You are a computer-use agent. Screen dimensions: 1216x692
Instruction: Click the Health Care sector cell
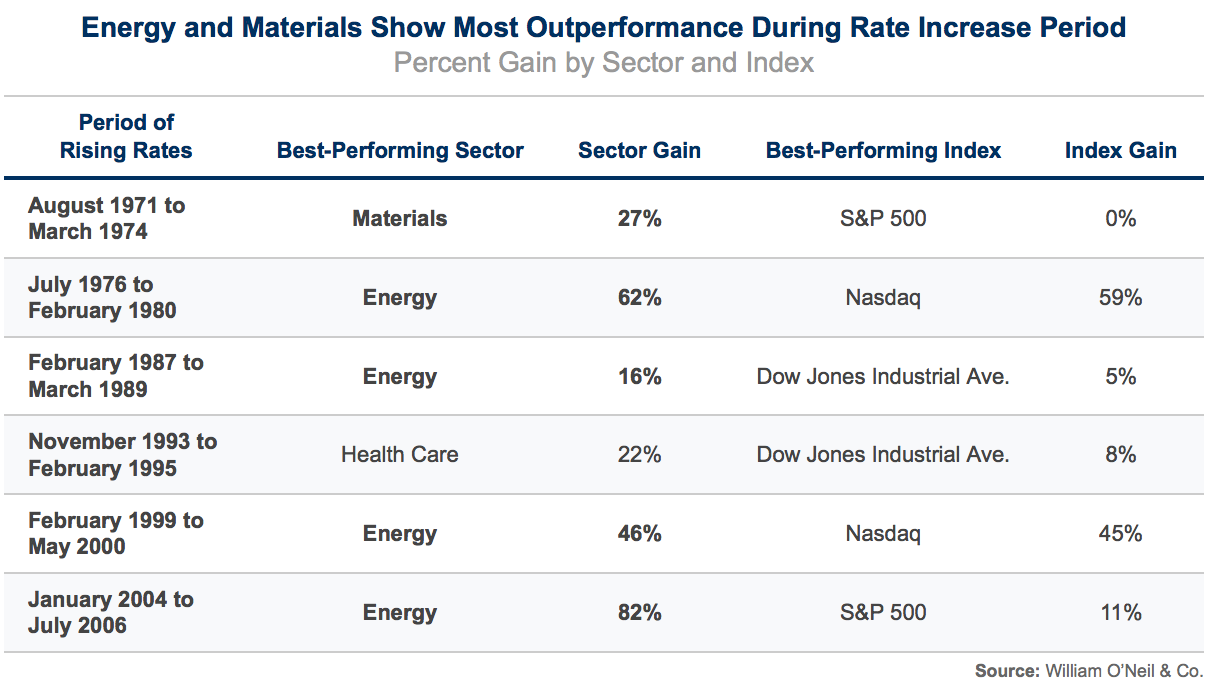400,455
